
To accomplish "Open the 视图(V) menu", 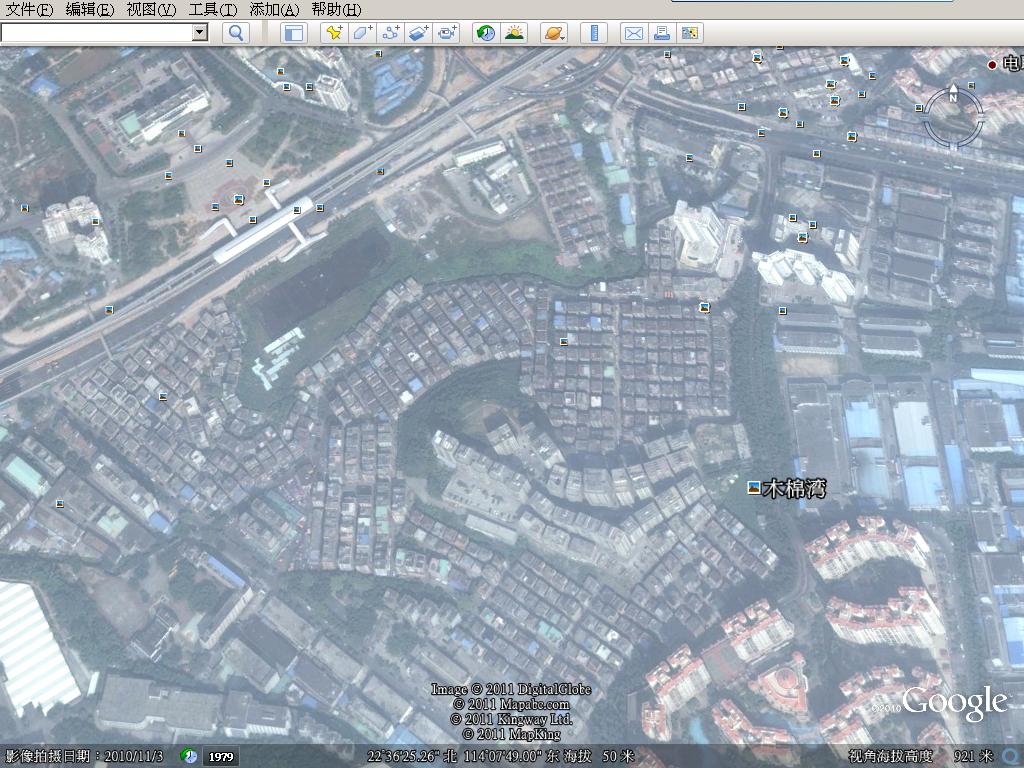I will pos(151,10).
